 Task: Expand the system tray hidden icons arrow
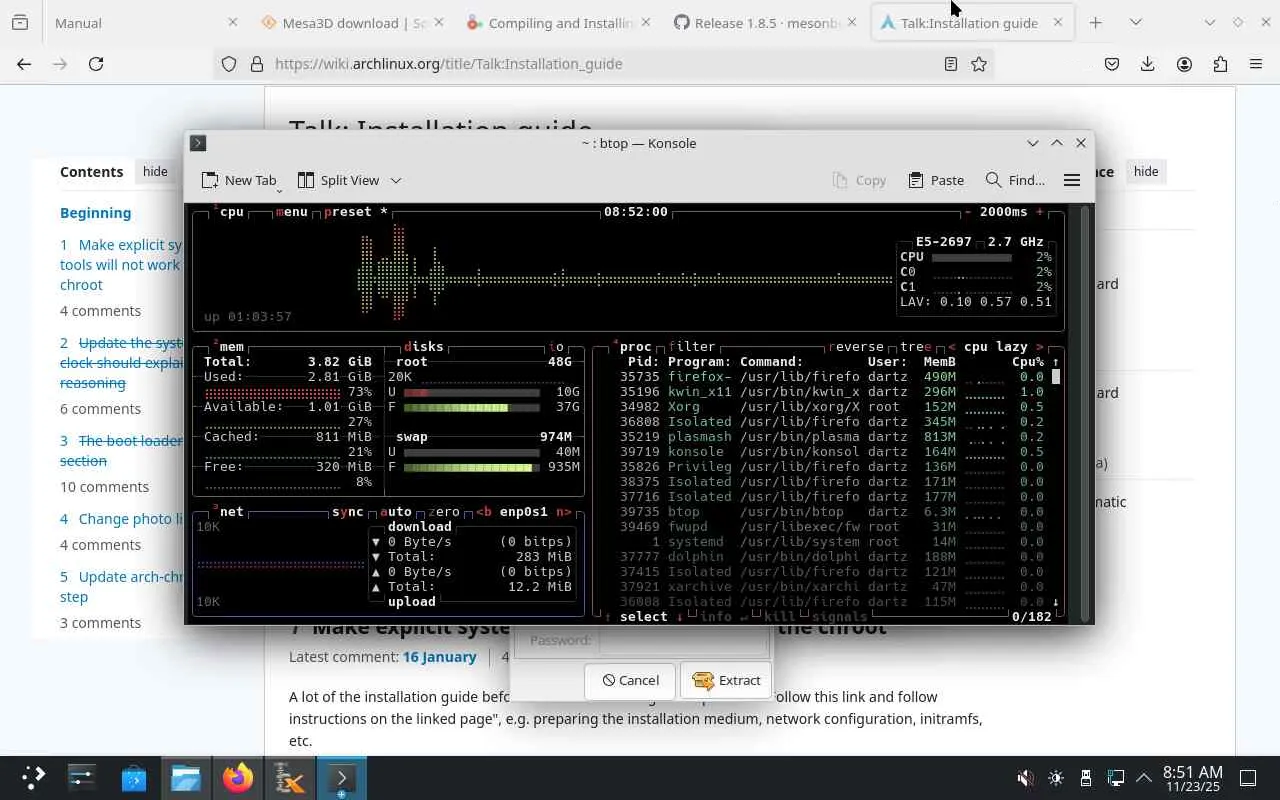(x=1144, y=778)
